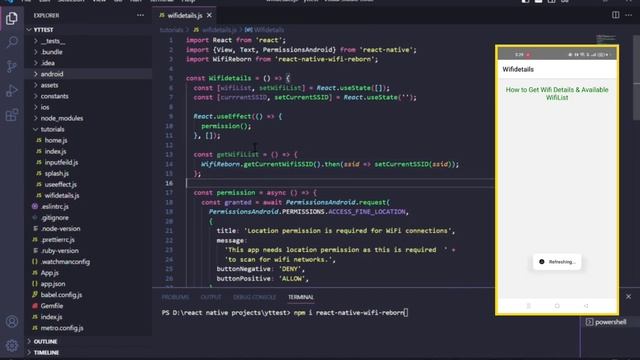Expand the OUTLINE section
Image resolution: width=640 pixels, height=360 pixels.
tap(88, 341)
